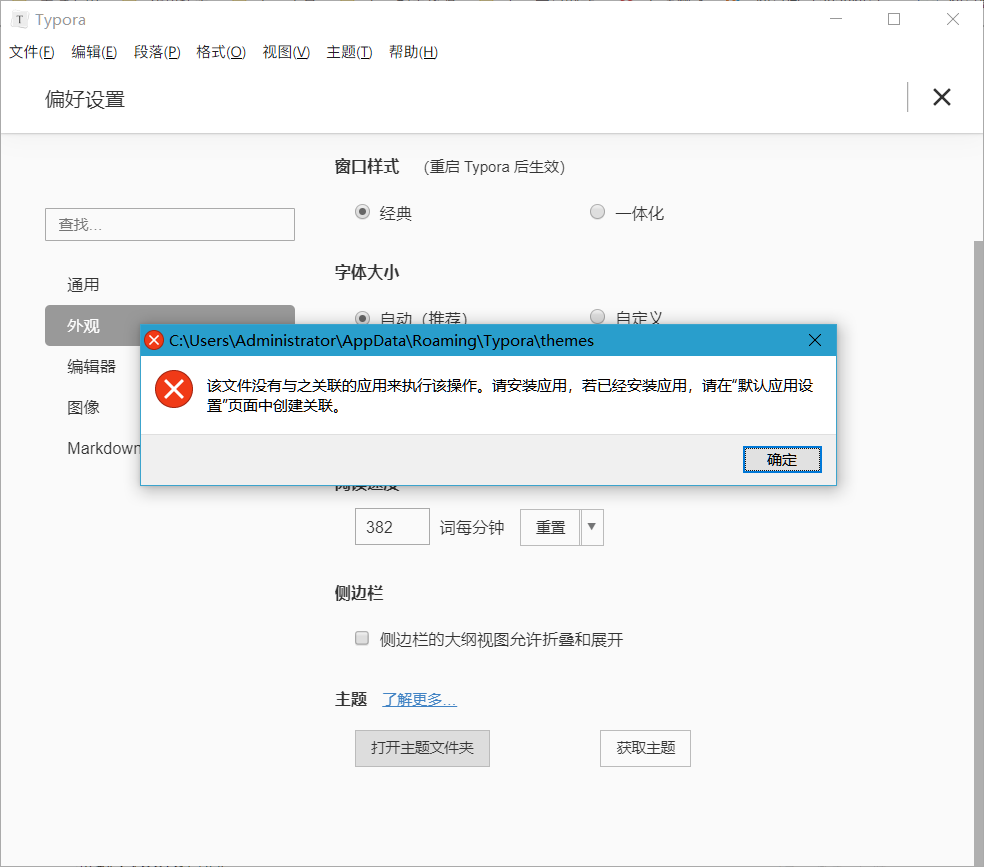Select 自定义 font size option
This screenshot has width=984, height=867.
point(597,316)
